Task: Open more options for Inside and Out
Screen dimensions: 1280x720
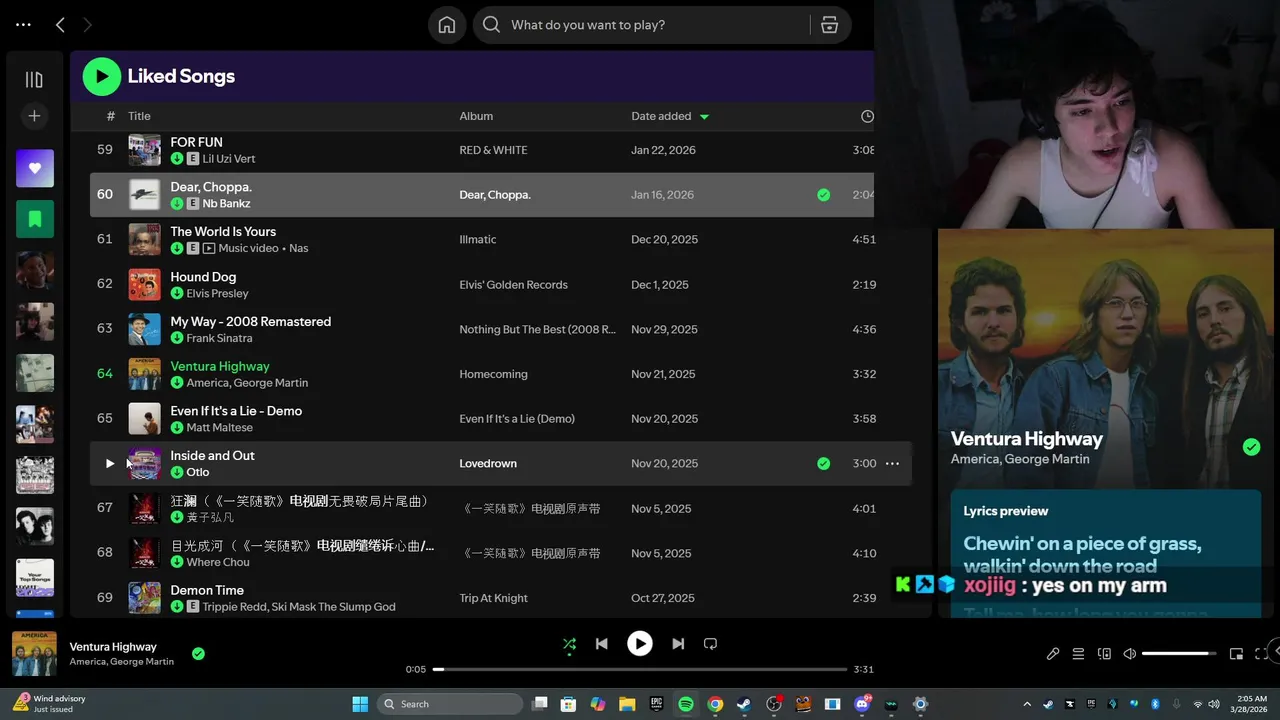Action: 892,463
